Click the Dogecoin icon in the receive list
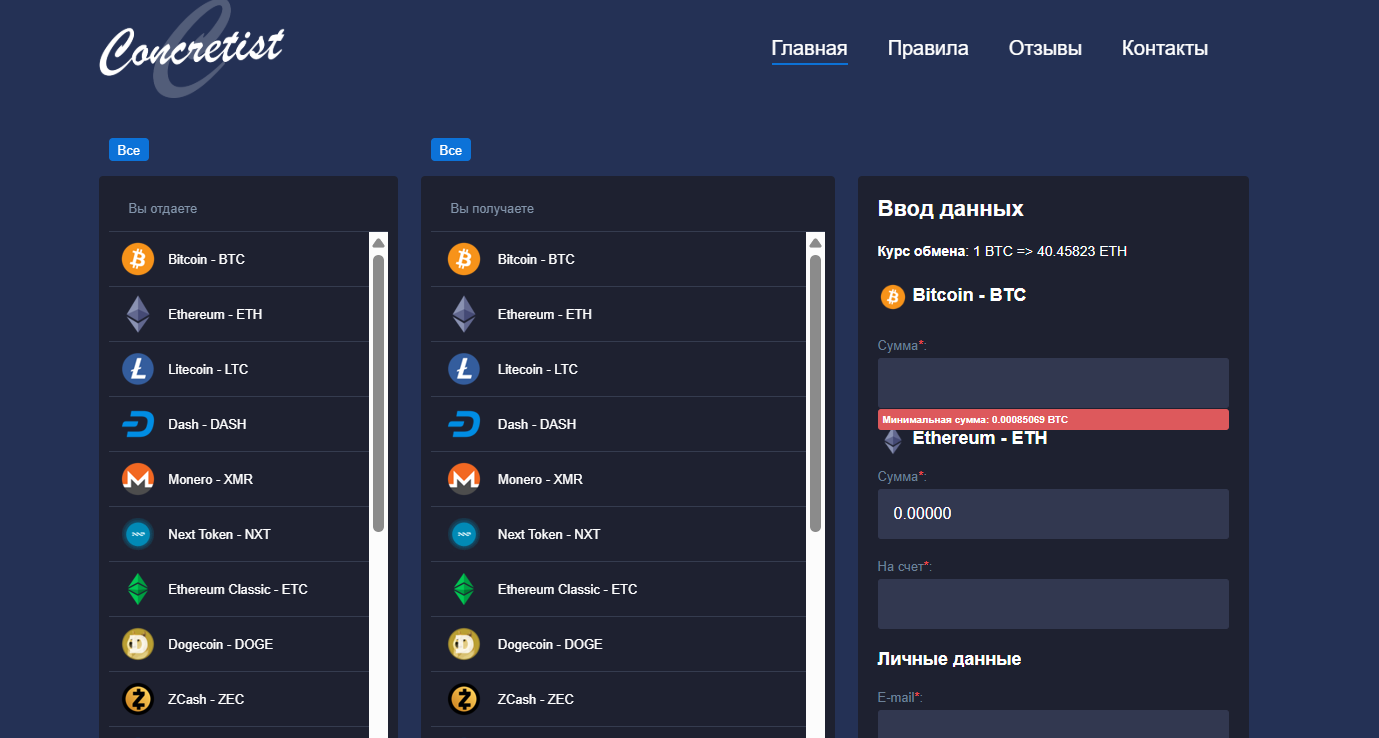This screenshot has width=1379, height=738. tap(464, 644)
